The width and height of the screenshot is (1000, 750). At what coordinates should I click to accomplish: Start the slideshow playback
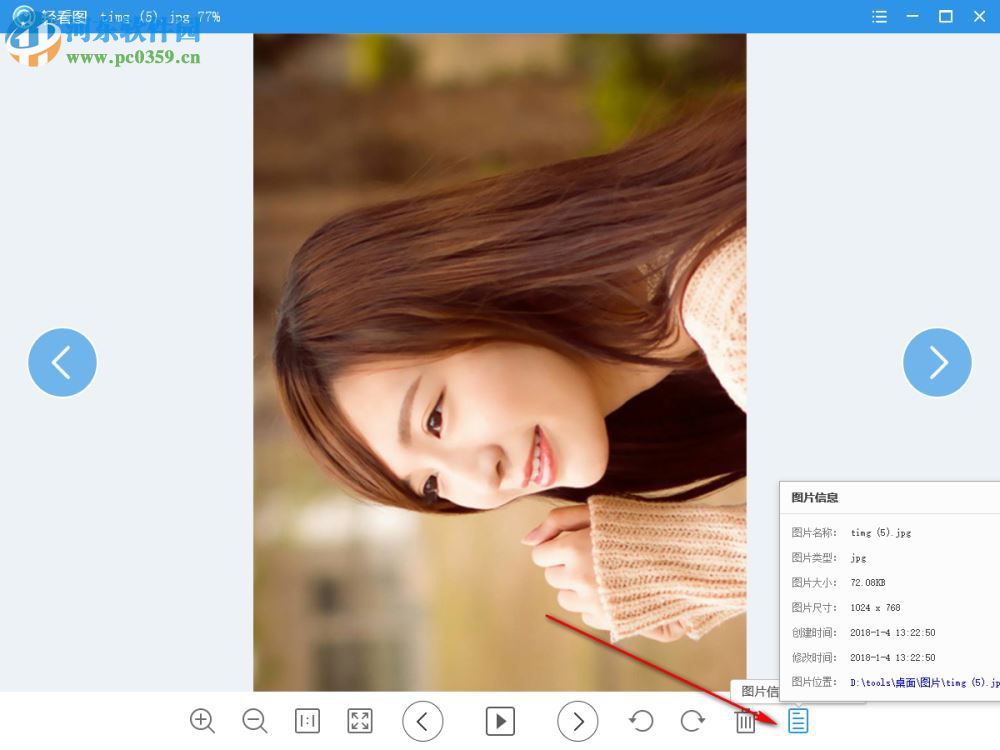pos(500,721)
